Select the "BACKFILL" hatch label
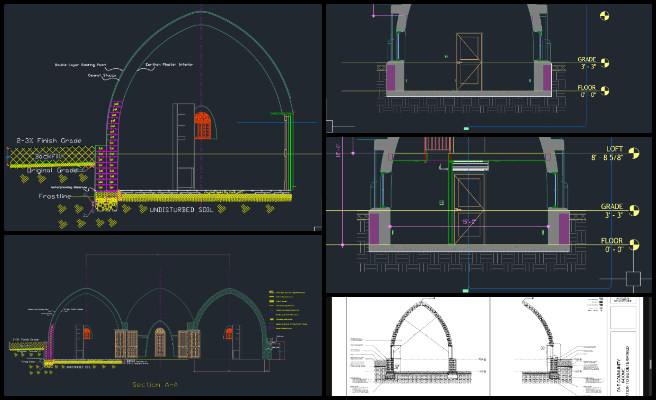This screenshot has width=656, height=400. pos(49,156)
